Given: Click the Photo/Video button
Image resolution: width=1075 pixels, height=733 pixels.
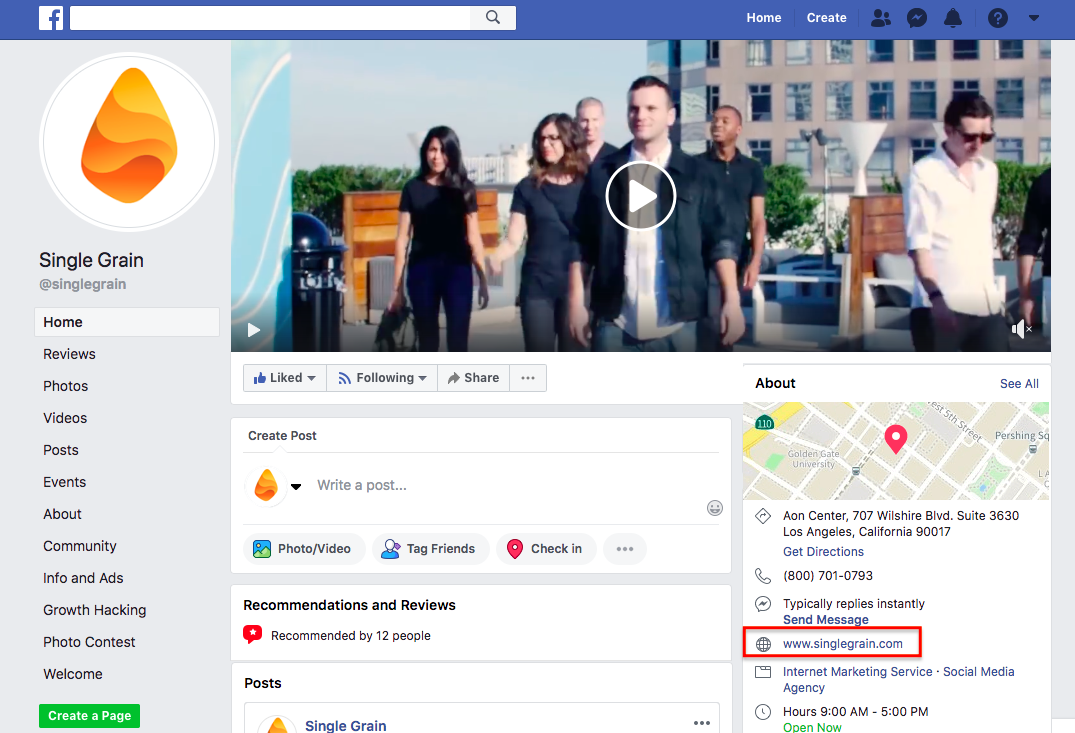Looking at the screenshot, I should point(304,549).
